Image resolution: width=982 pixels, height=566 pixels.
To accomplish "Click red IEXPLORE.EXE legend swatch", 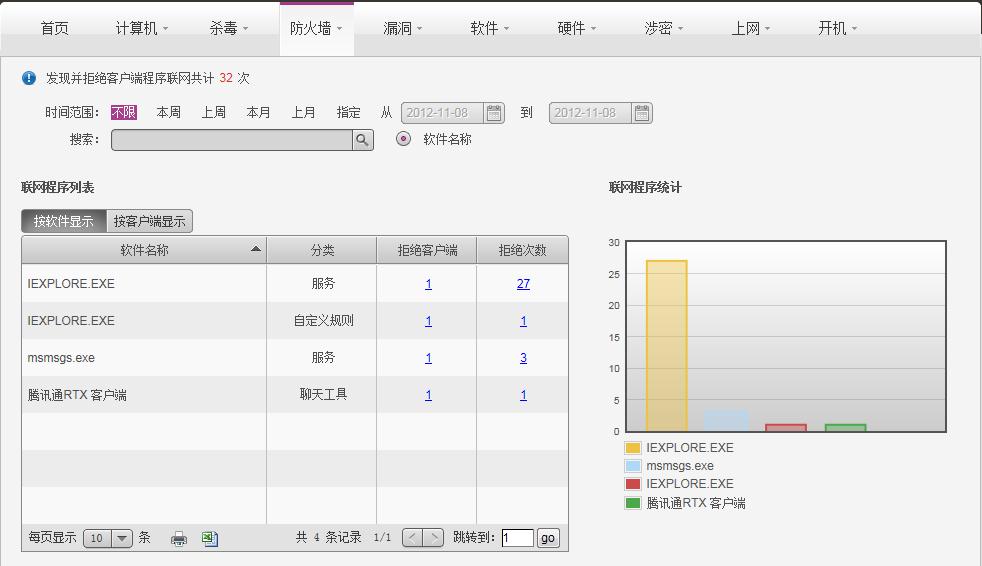I will tap(633, 484).
